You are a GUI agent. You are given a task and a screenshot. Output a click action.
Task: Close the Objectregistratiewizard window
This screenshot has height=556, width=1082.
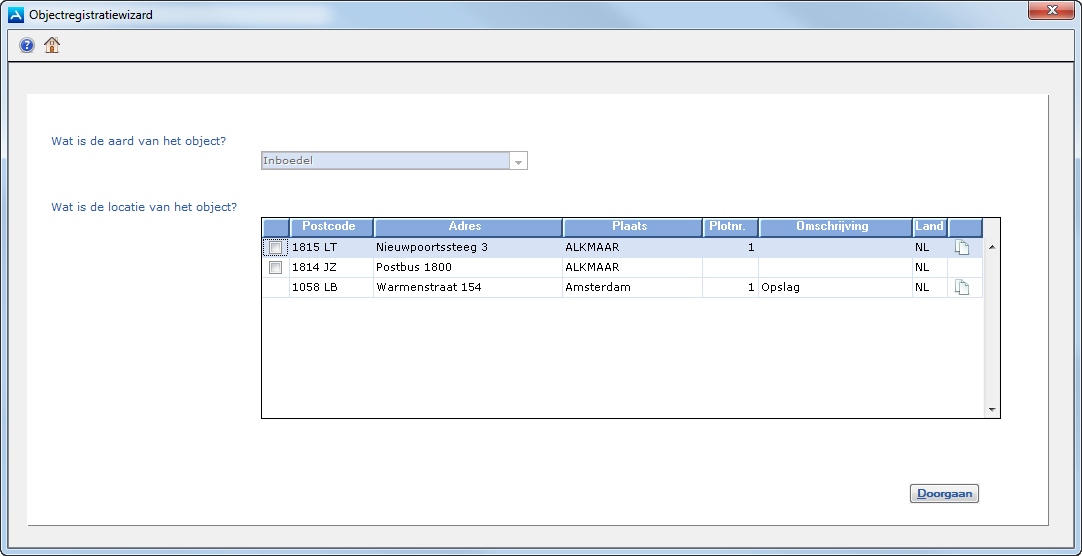tap(1051, 11)
